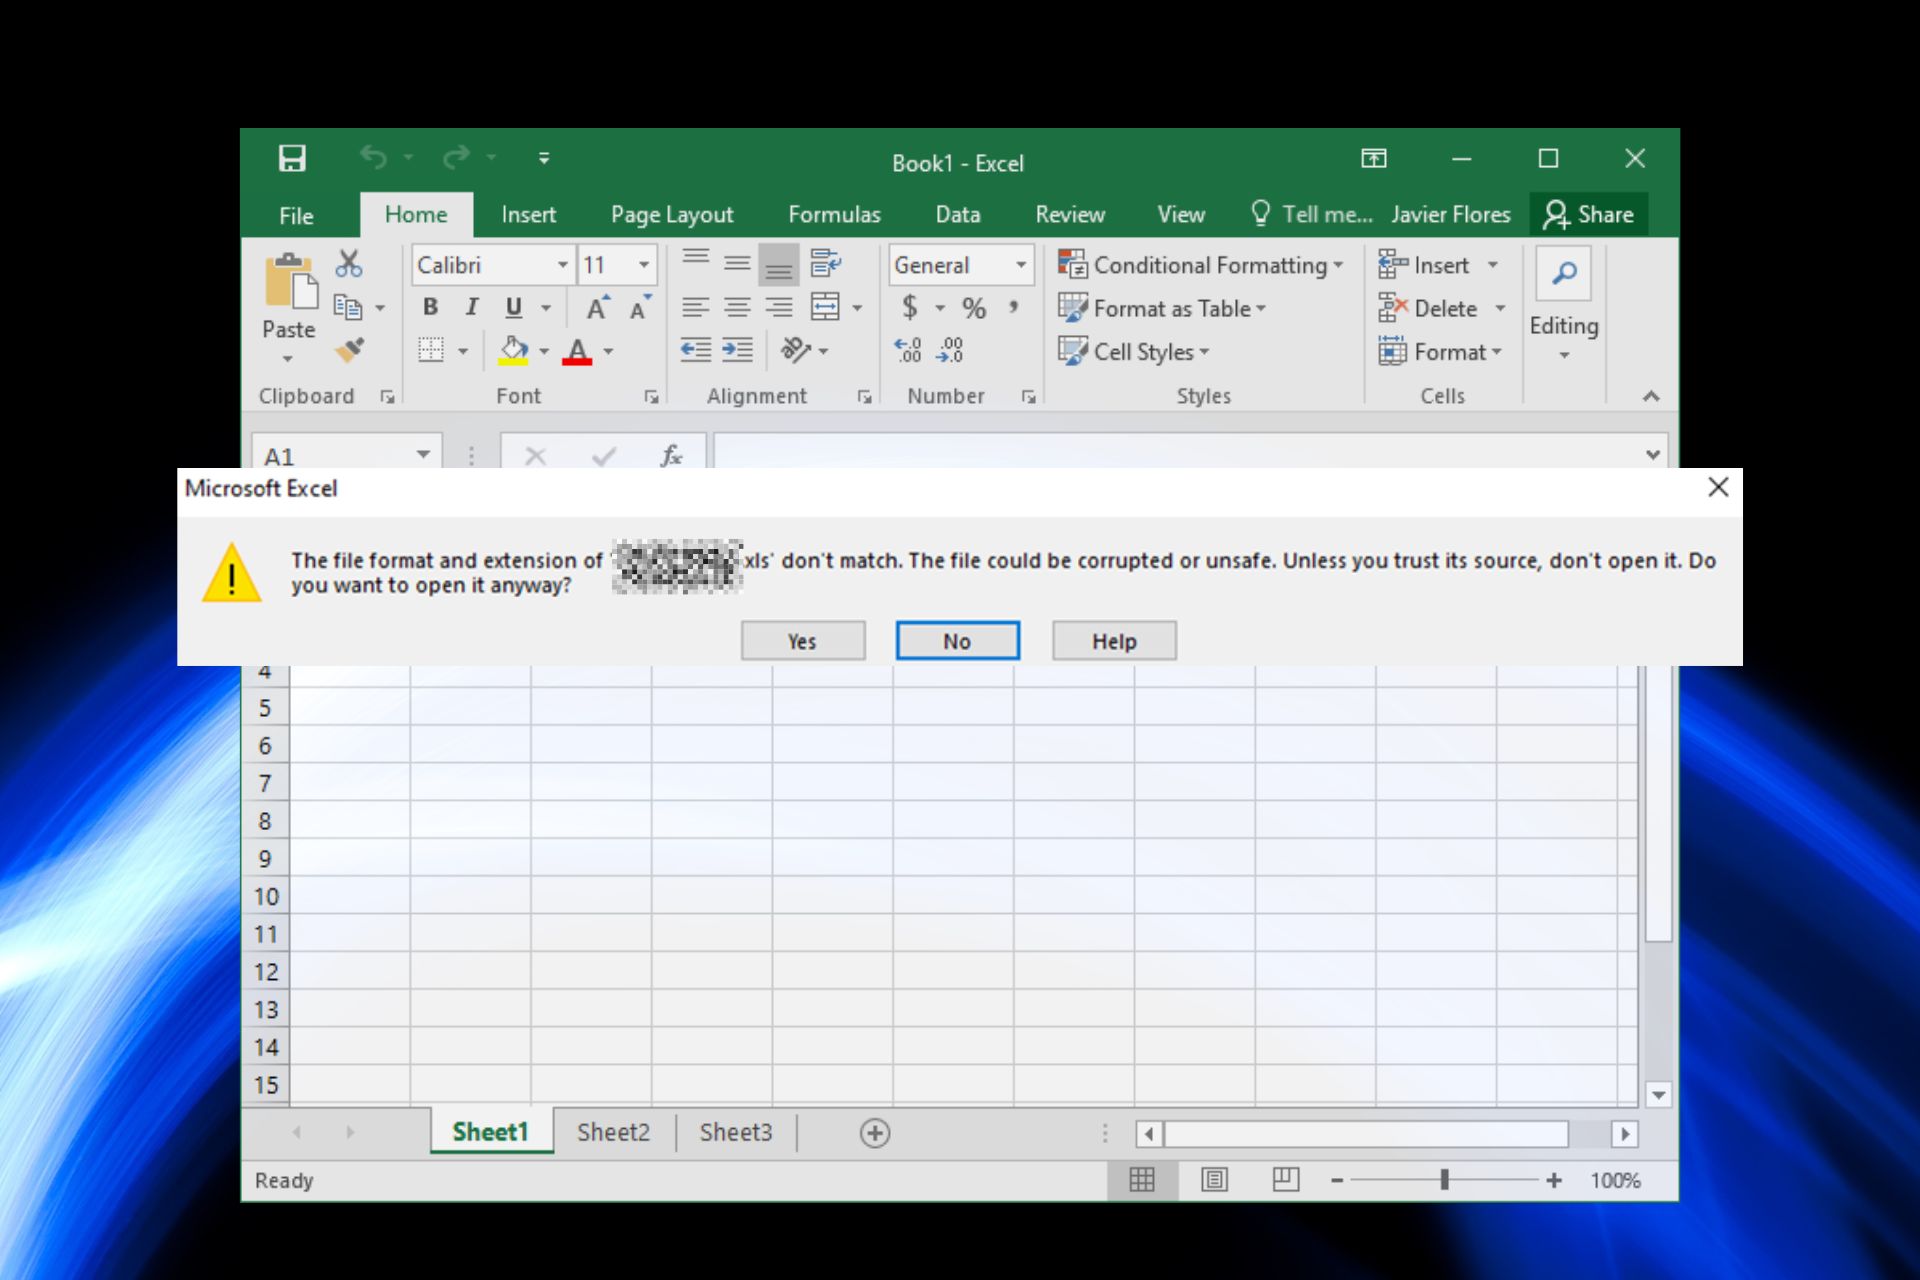The height and width of the screenshot is (1280, 1920).
Task: Toggle Center alignment
Action: click(737, 307)
